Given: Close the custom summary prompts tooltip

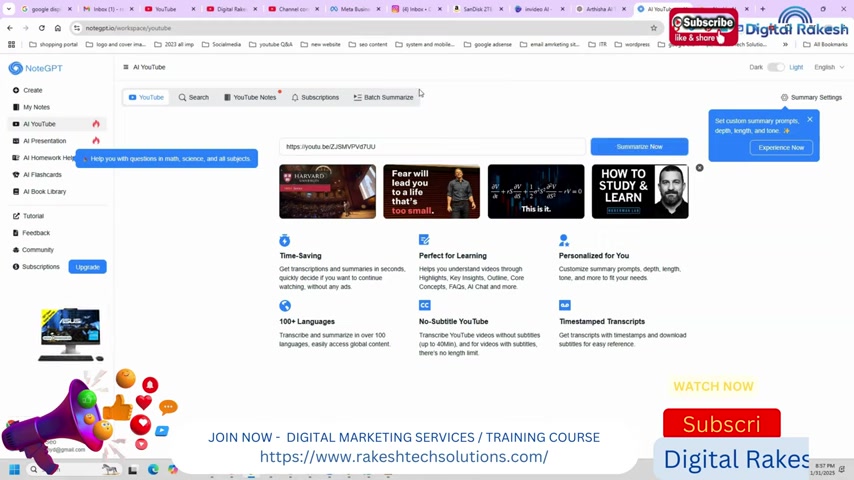Looking at the screenshot, I should tap(810, 119).
